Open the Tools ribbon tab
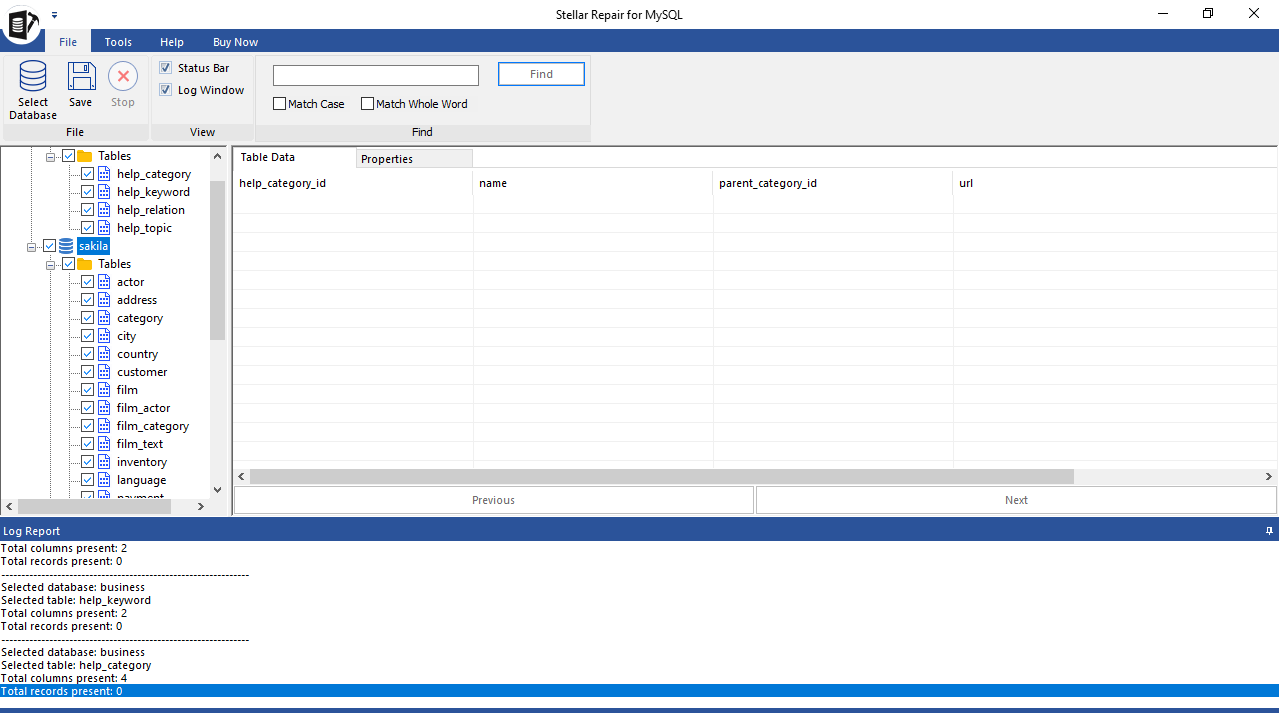The width and height of the screenshot is (1279, 713). [x=118, y=42]
